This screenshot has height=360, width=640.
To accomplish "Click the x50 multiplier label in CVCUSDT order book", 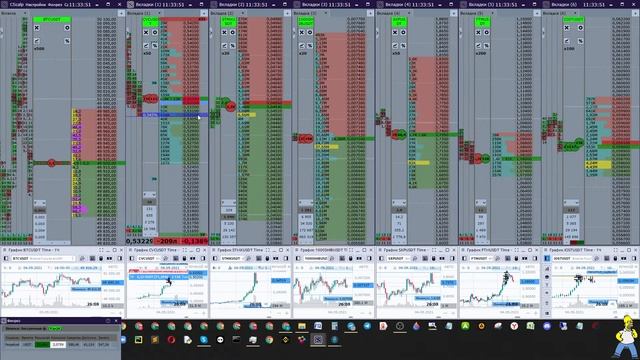I will (147, 53).
